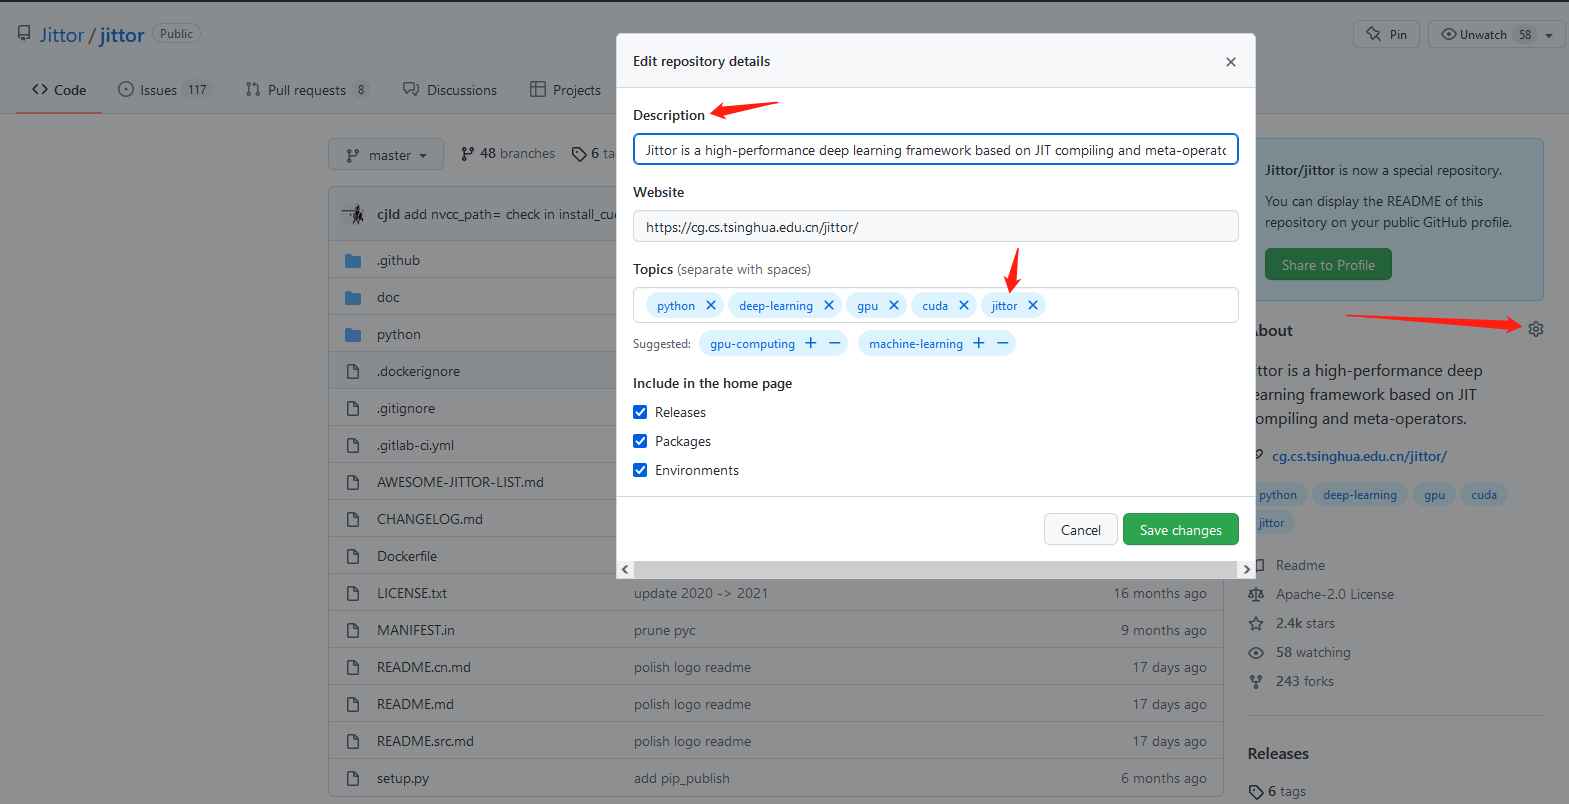Click the cuda topic in About sidebar
1569x804 pixels.
[x=1484, y=495]
